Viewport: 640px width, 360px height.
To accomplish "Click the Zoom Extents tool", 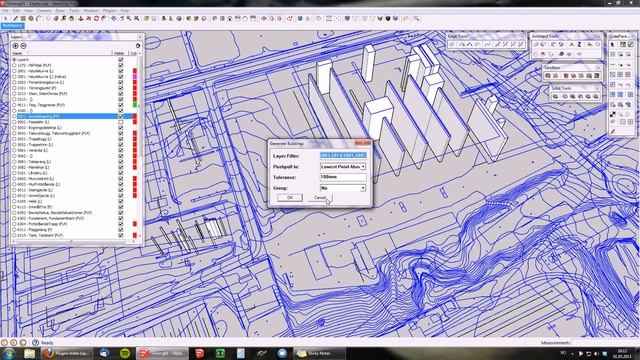I will (137, 18).
